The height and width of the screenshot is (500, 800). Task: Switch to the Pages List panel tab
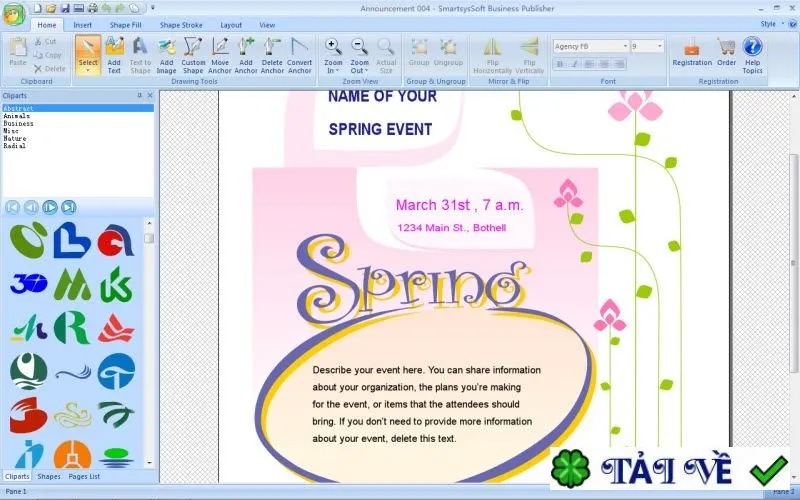click(x=84, y=477)
